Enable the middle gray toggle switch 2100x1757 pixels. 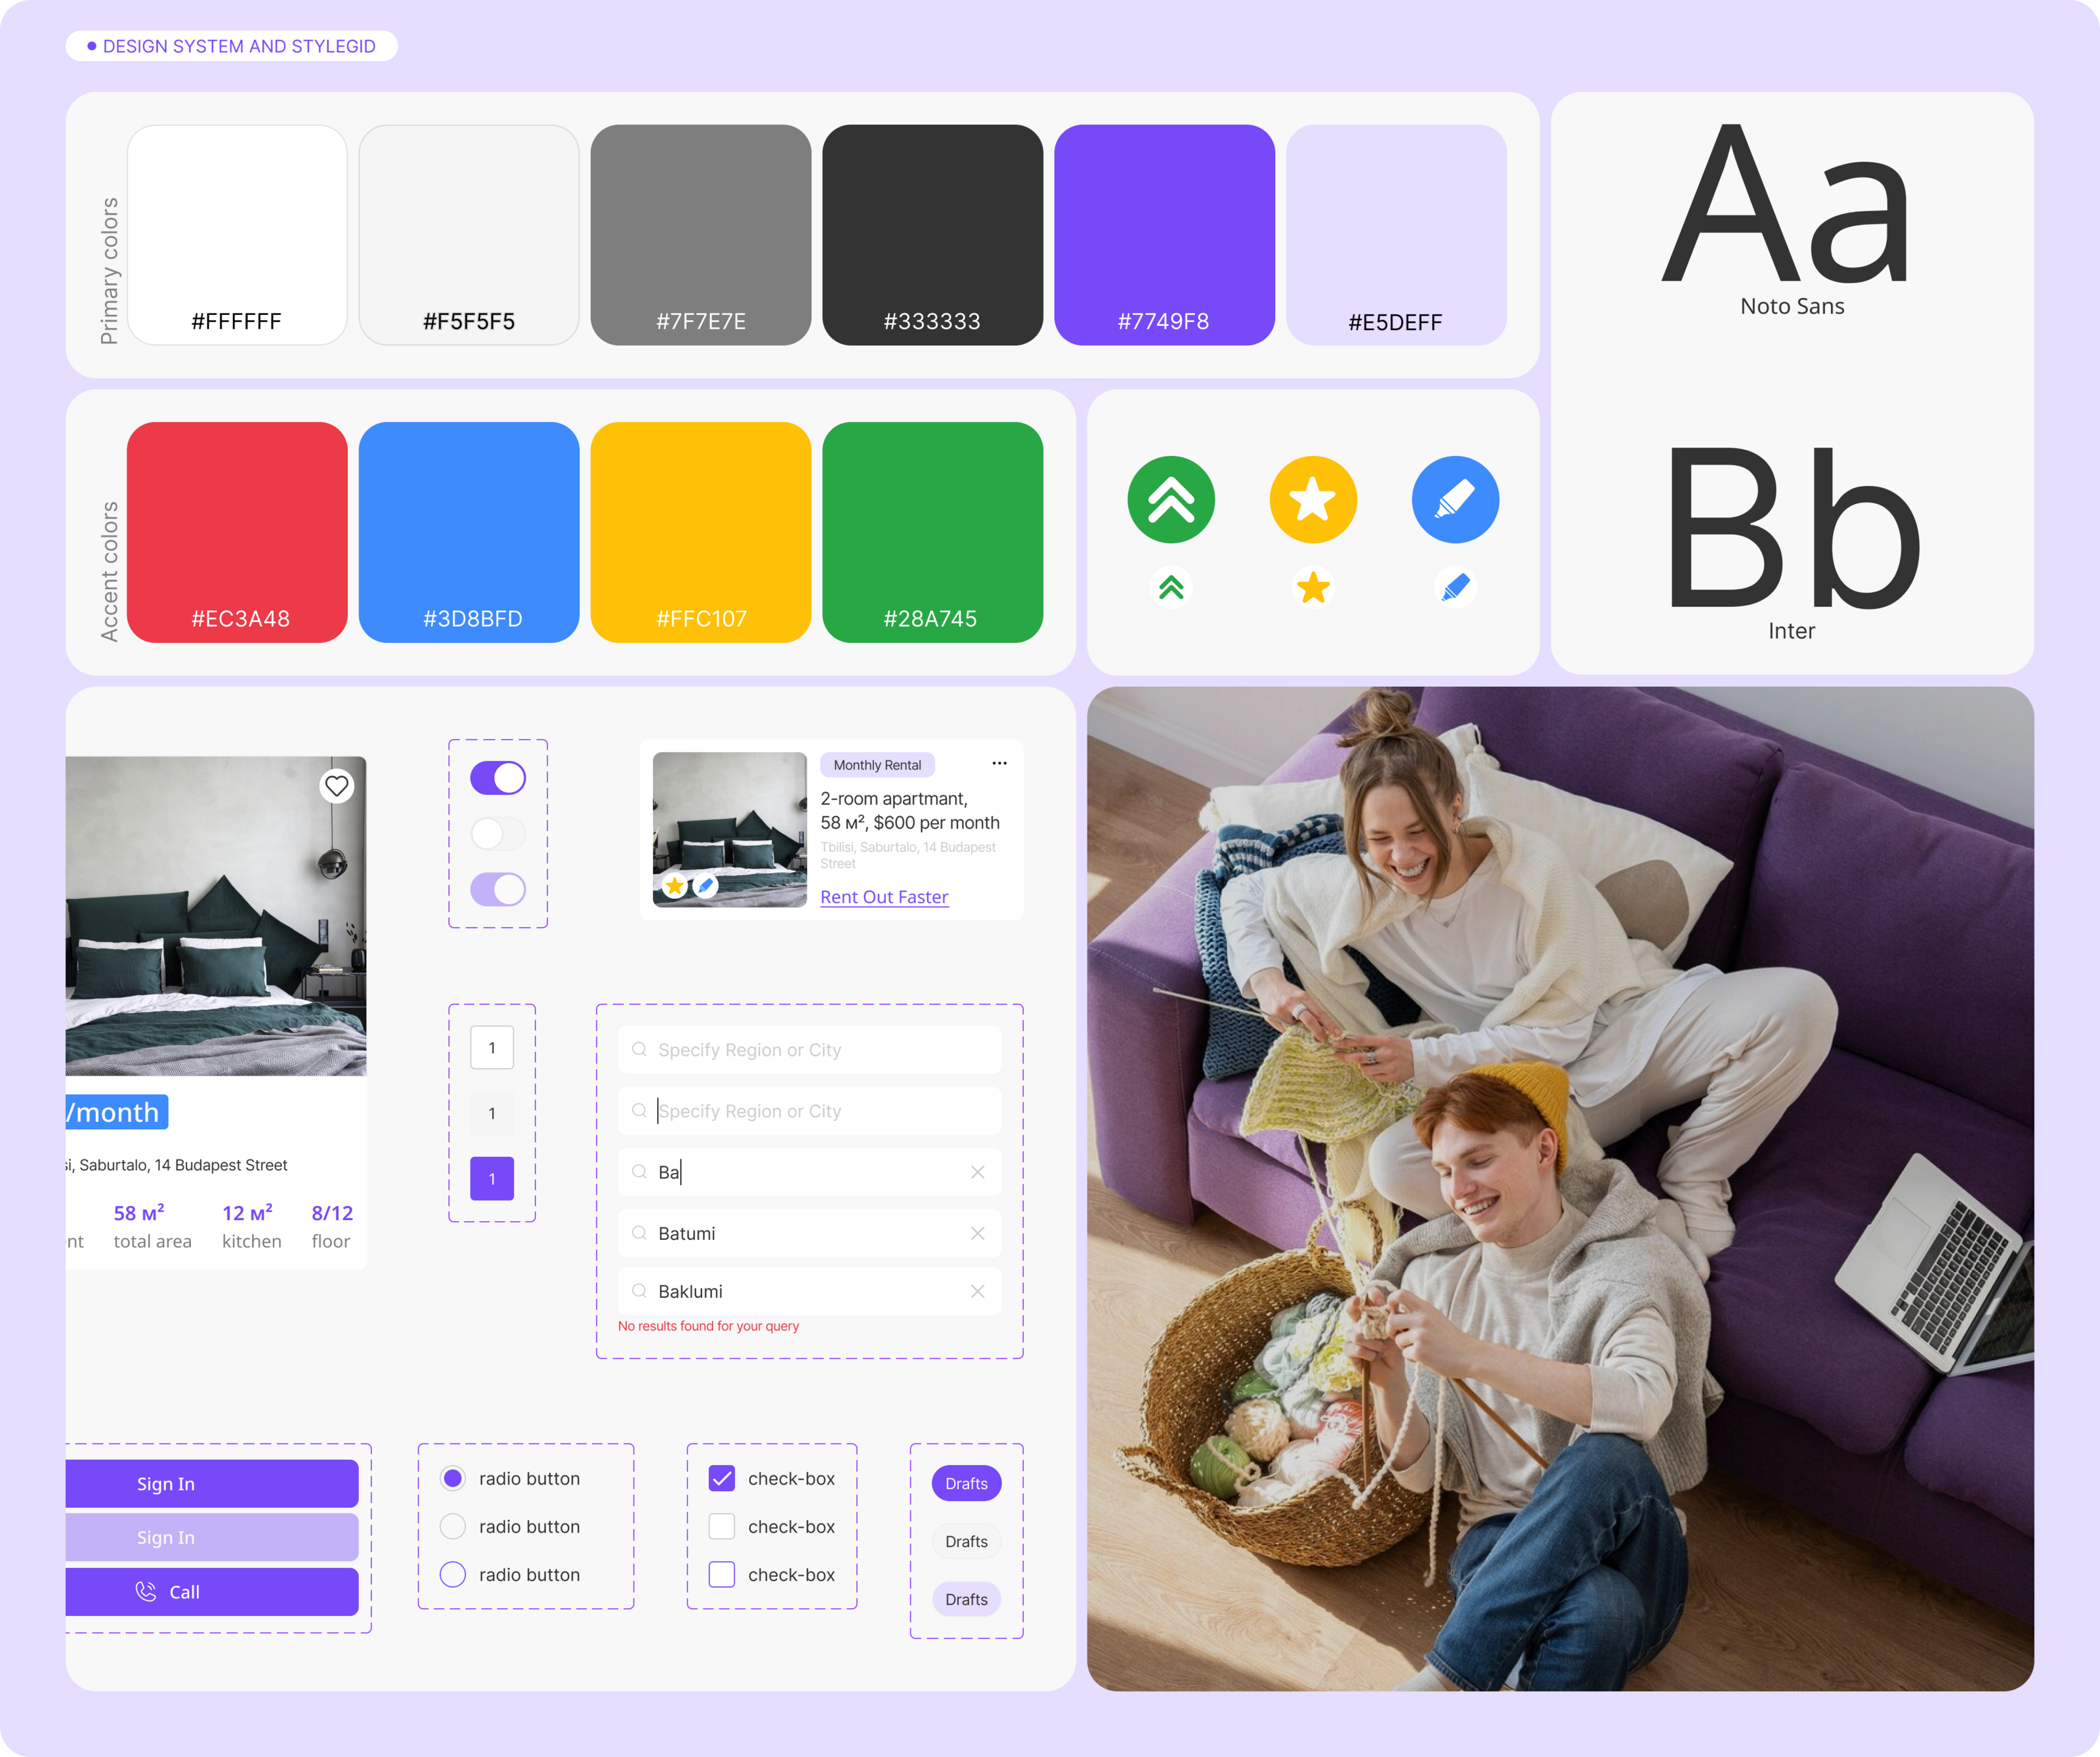point(498,833)
